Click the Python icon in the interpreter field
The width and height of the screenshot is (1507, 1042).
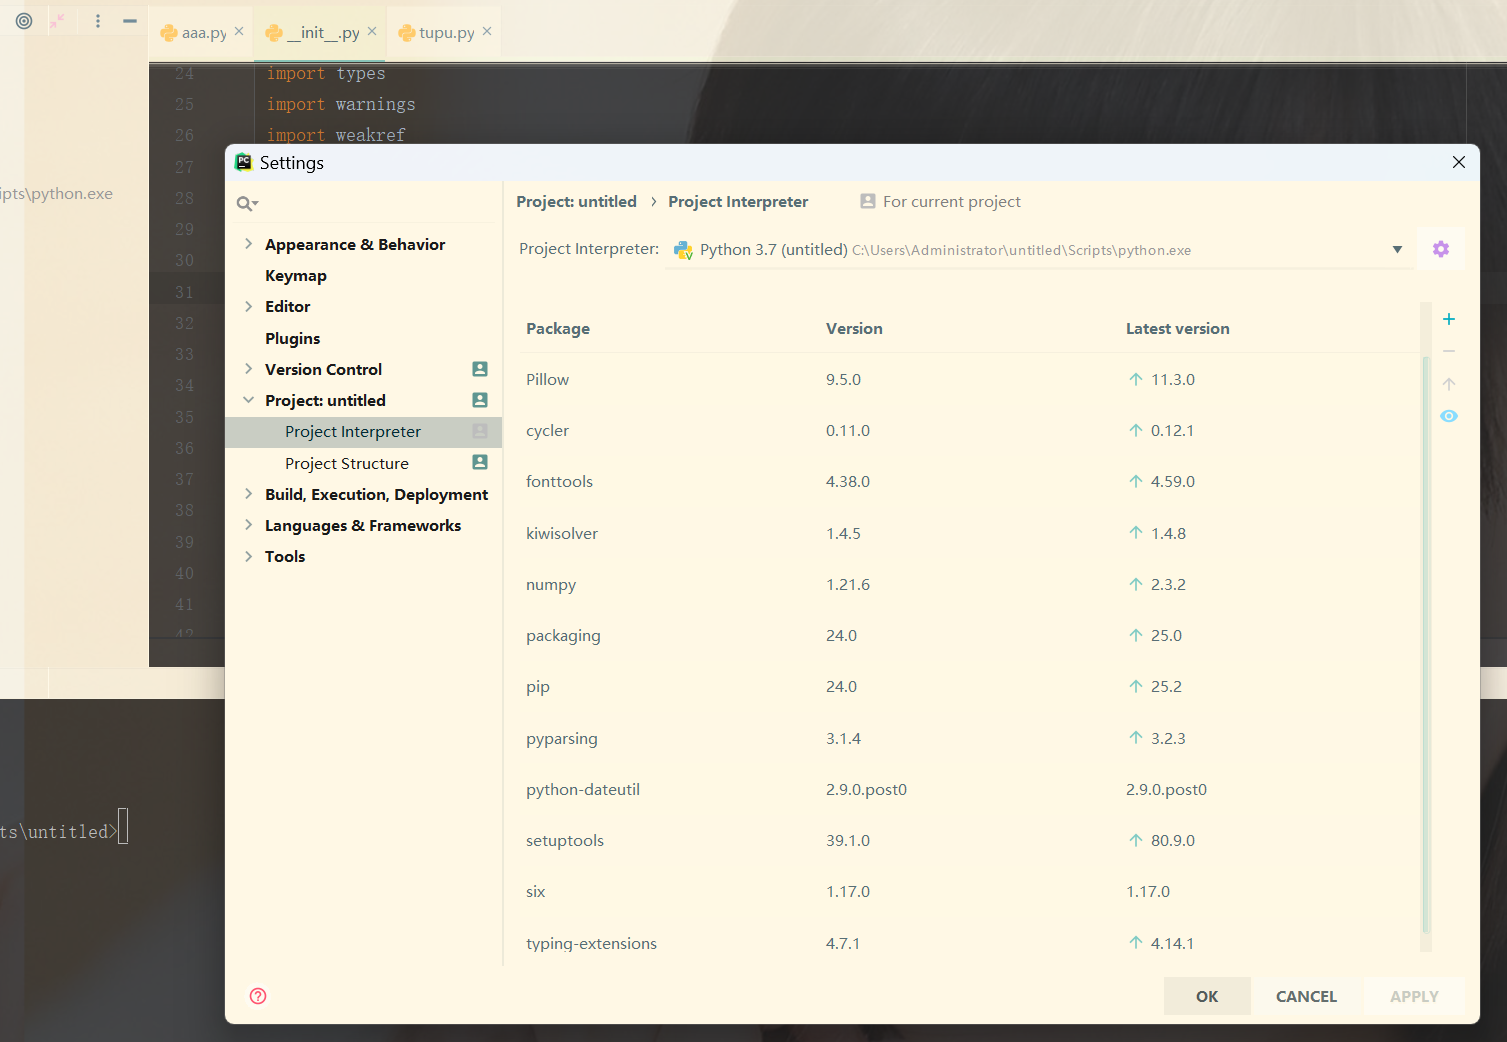click(683, 250)
